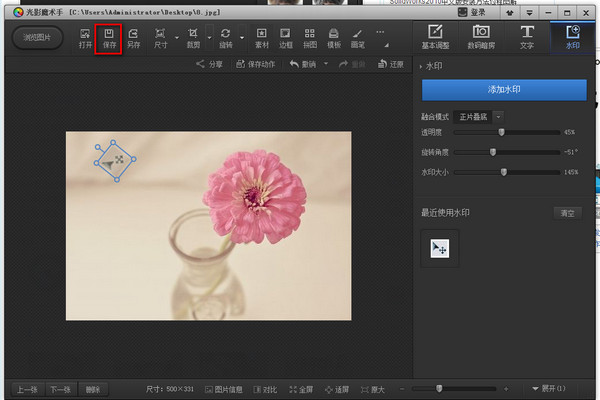Open the 拼图 (Collage) tool

(310, 37)
